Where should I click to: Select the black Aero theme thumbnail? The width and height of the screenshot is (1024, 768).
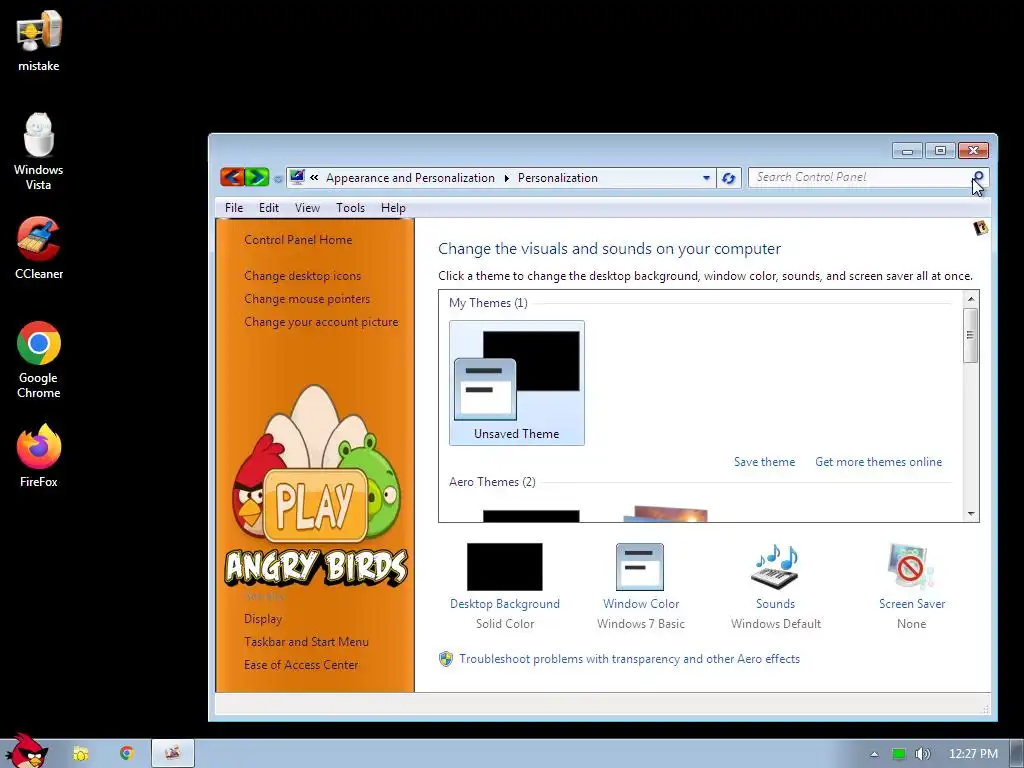click(531, 516)
